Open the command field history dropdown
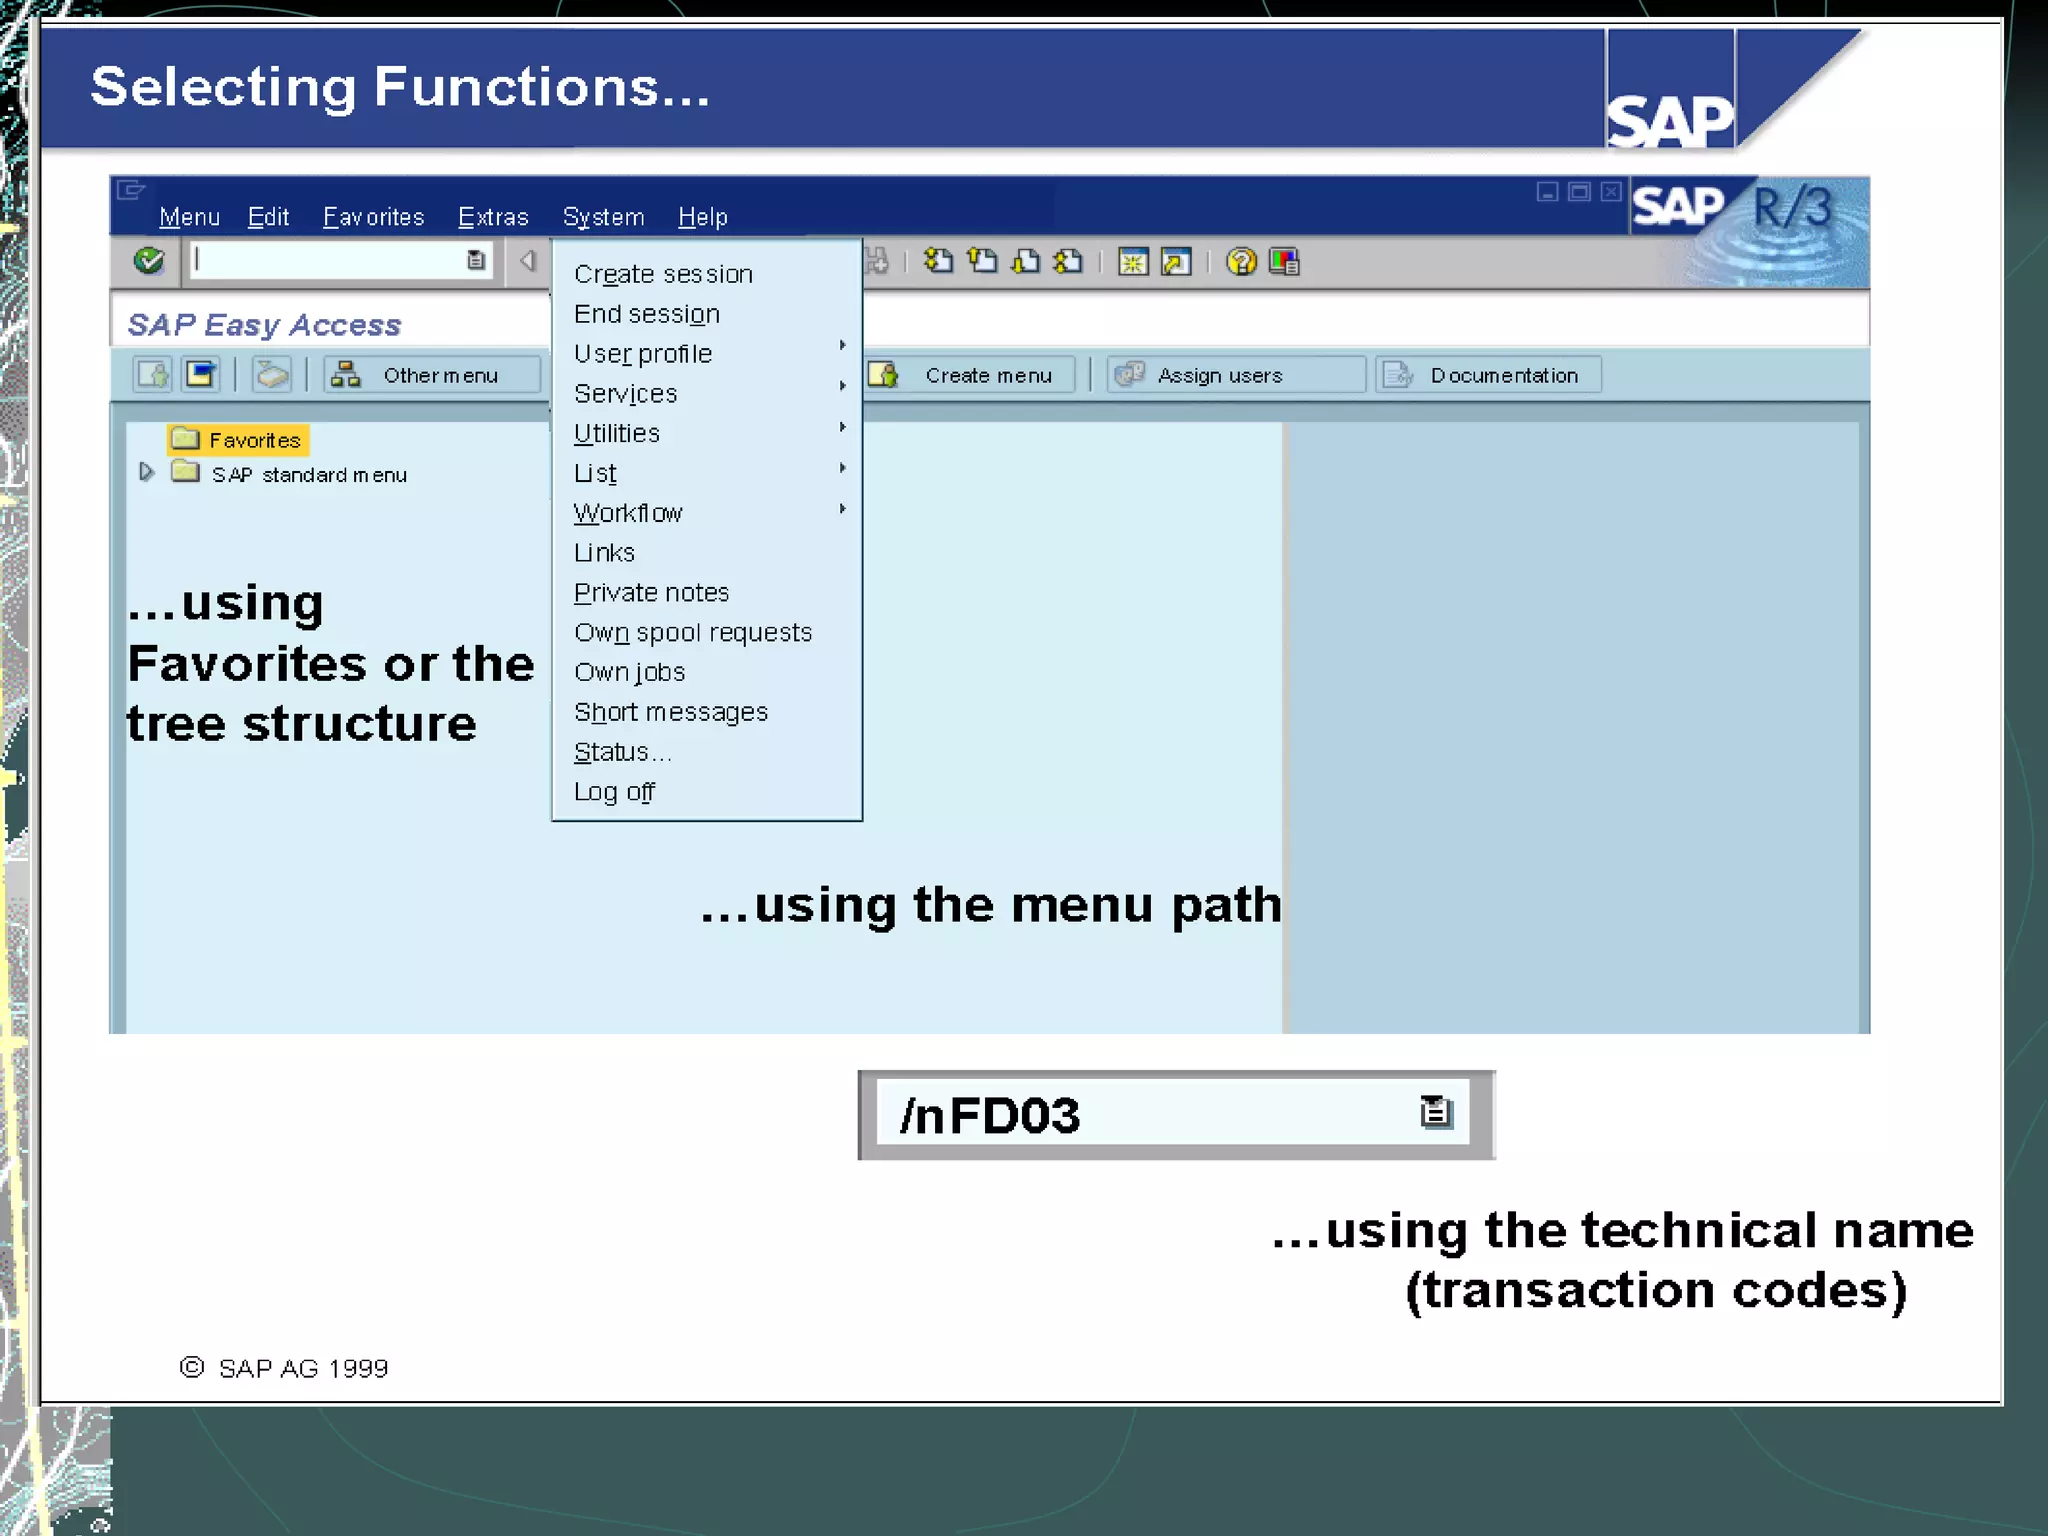The height and width of the screenshot is (1536, 2048). click(x=476, y=261)
